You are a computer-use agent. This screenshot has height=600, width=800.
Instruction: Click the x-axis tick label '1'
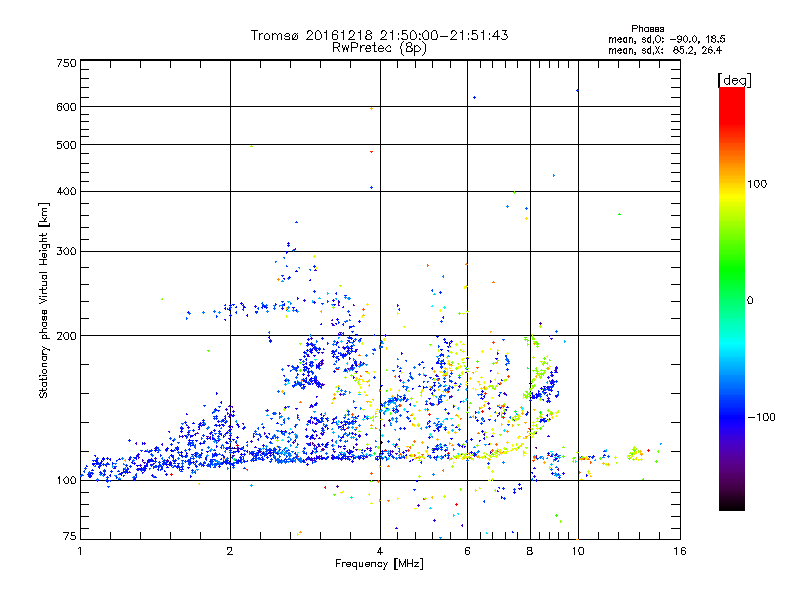tap(80, 551)
